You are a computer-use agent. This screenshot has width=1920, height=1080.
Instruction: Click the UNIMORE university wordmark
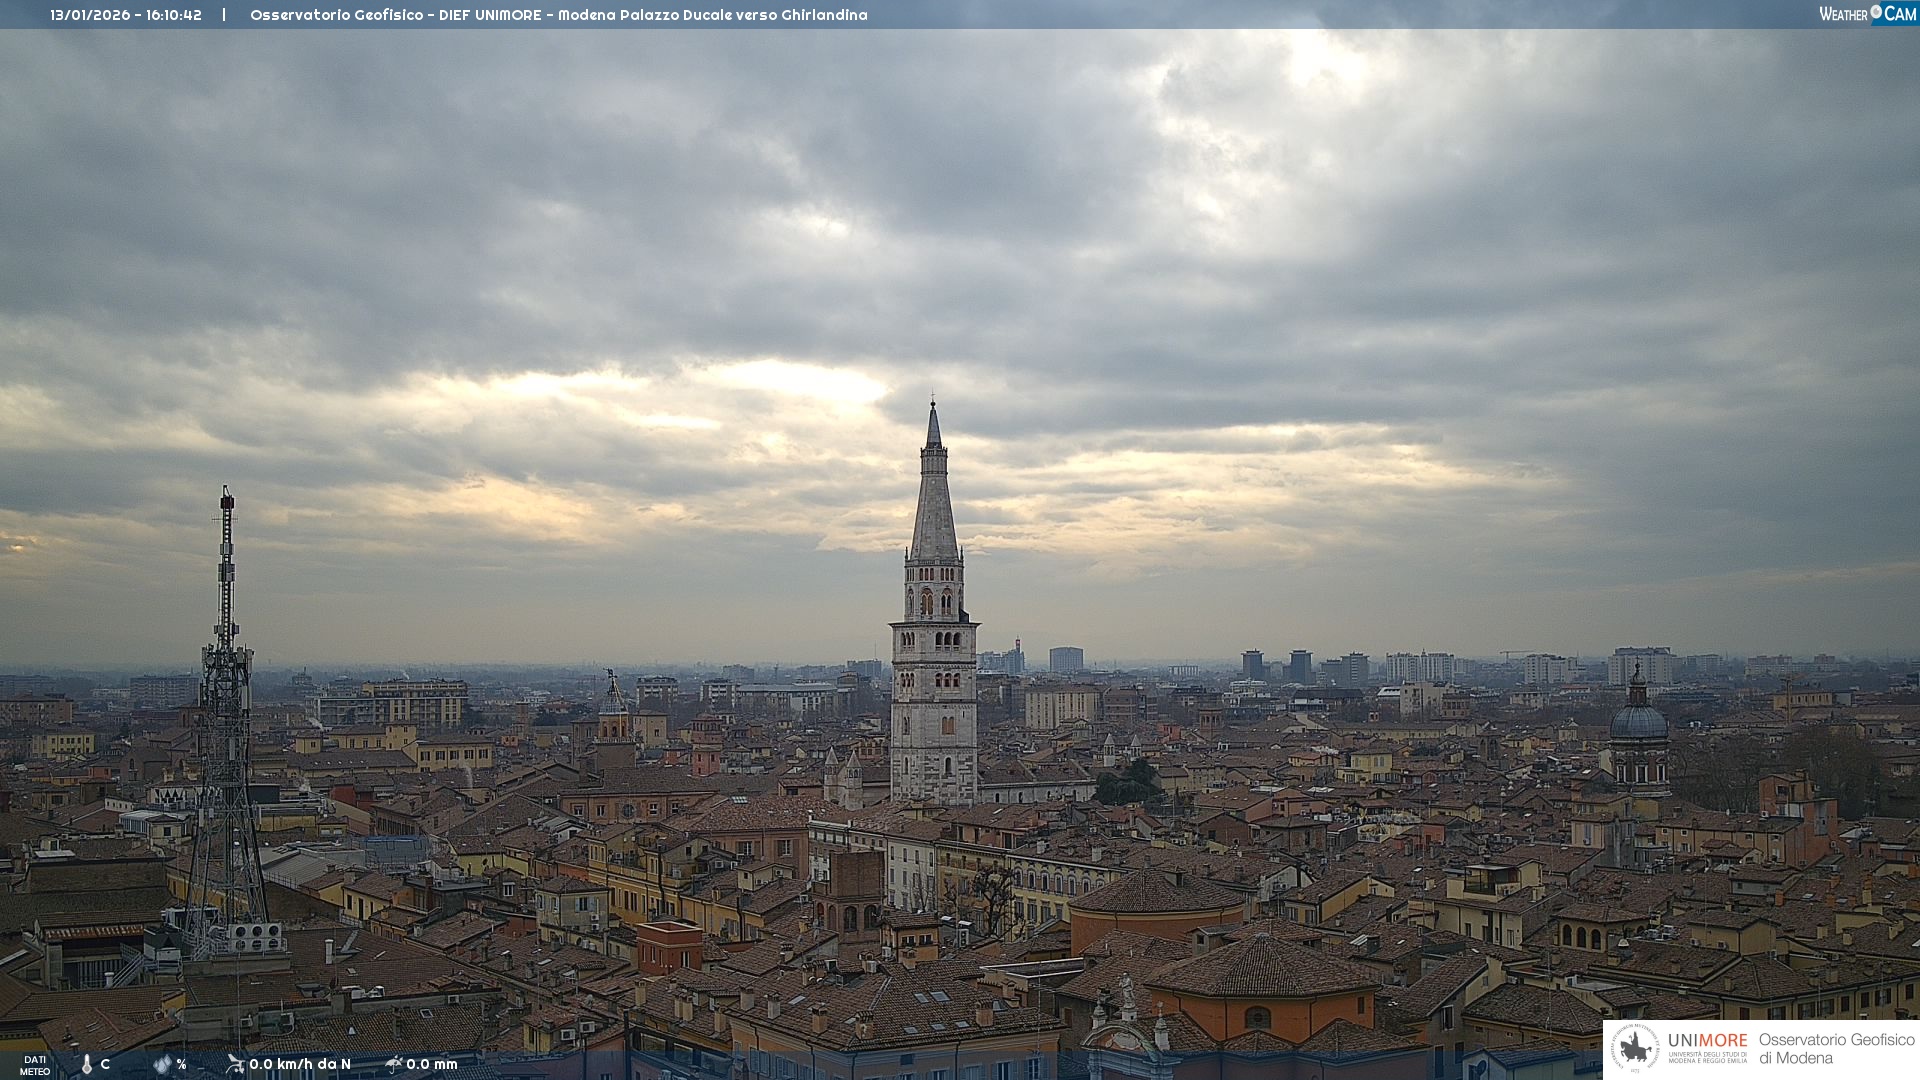coord(1707,1041)
